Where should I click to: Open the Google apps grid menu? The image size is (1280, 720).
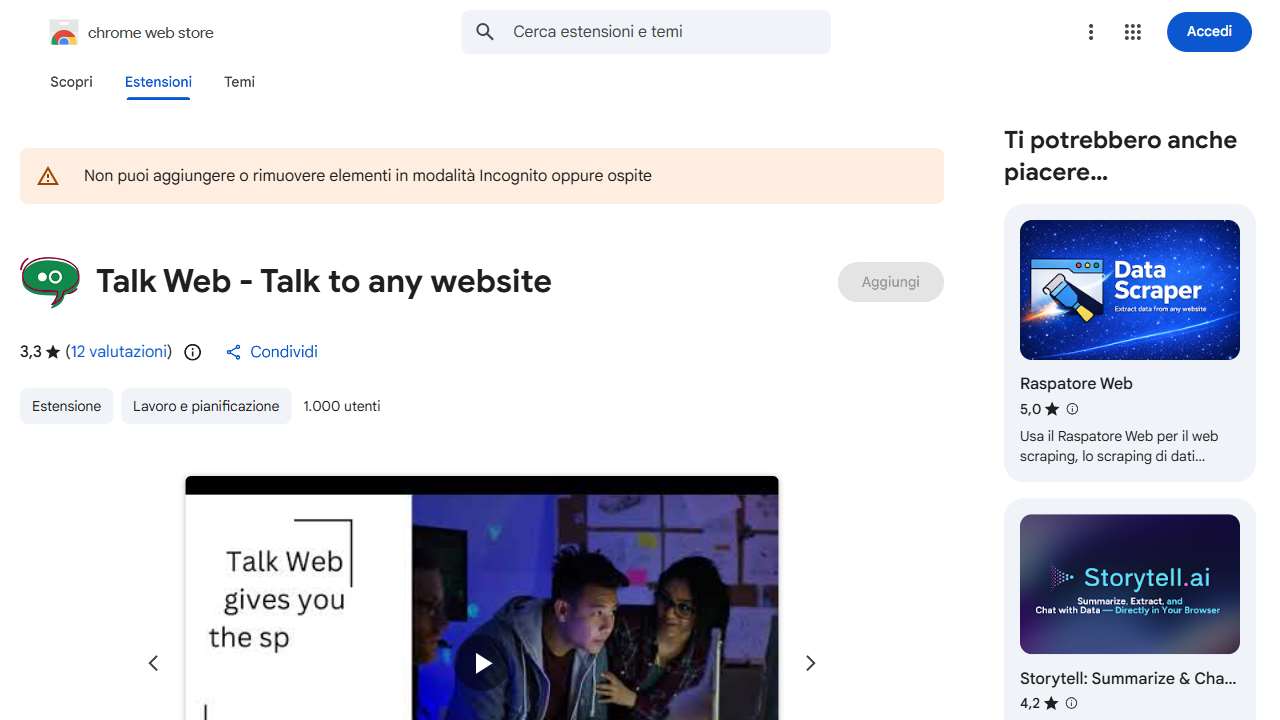coord(1132,32)
